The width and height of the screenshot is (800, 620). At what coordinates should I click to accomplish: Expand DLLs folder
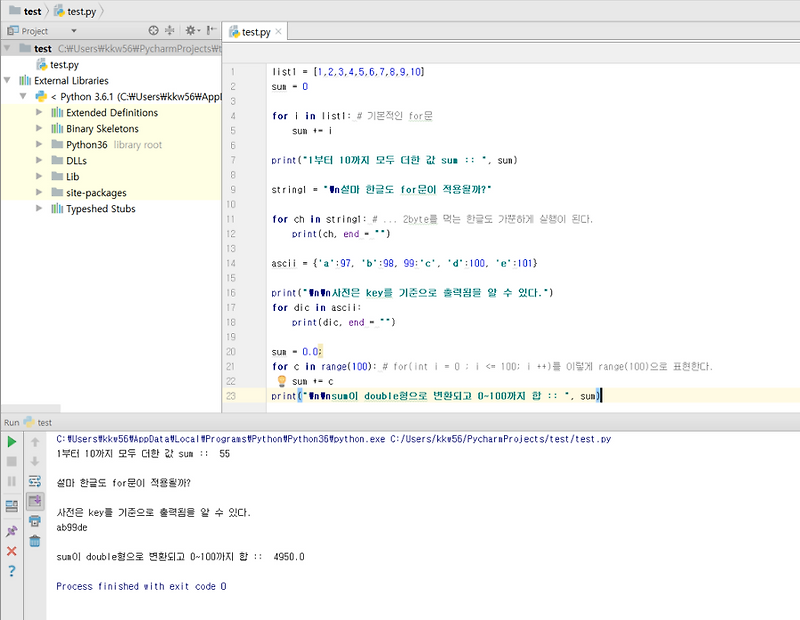39,160
